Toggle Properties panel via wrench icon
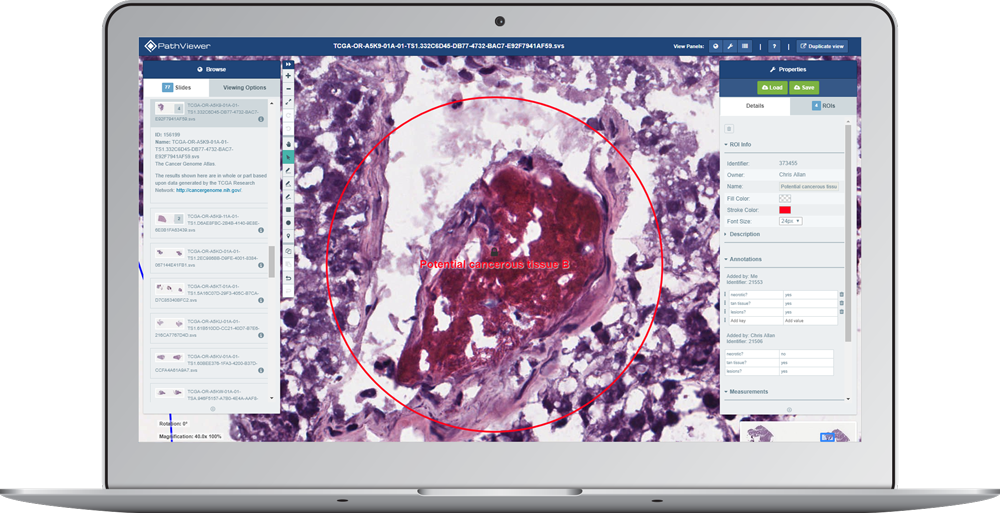 pos(730,46)
